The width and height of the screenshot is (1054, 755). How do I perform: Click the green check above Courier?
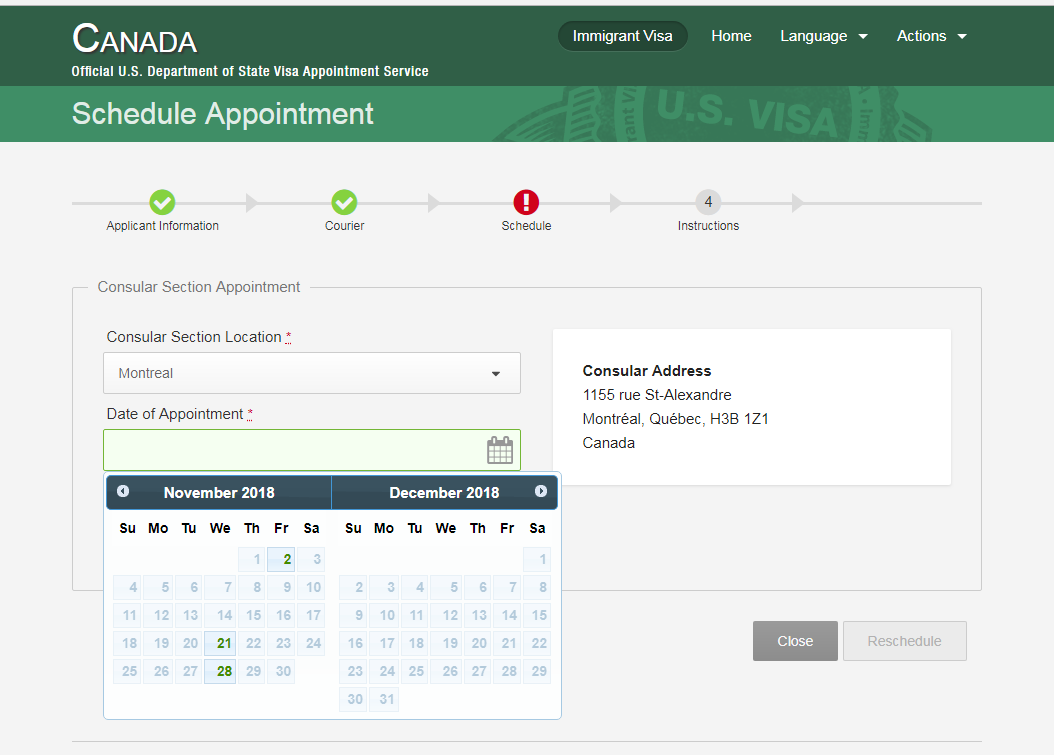coord(344,202)
